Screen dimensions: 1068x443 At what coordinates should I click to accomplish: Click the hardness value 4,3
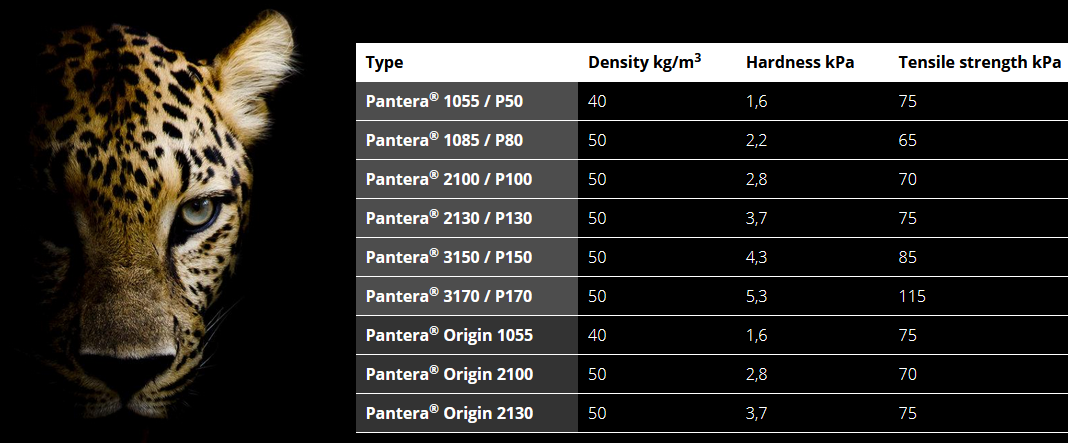[x=757, y=258]
